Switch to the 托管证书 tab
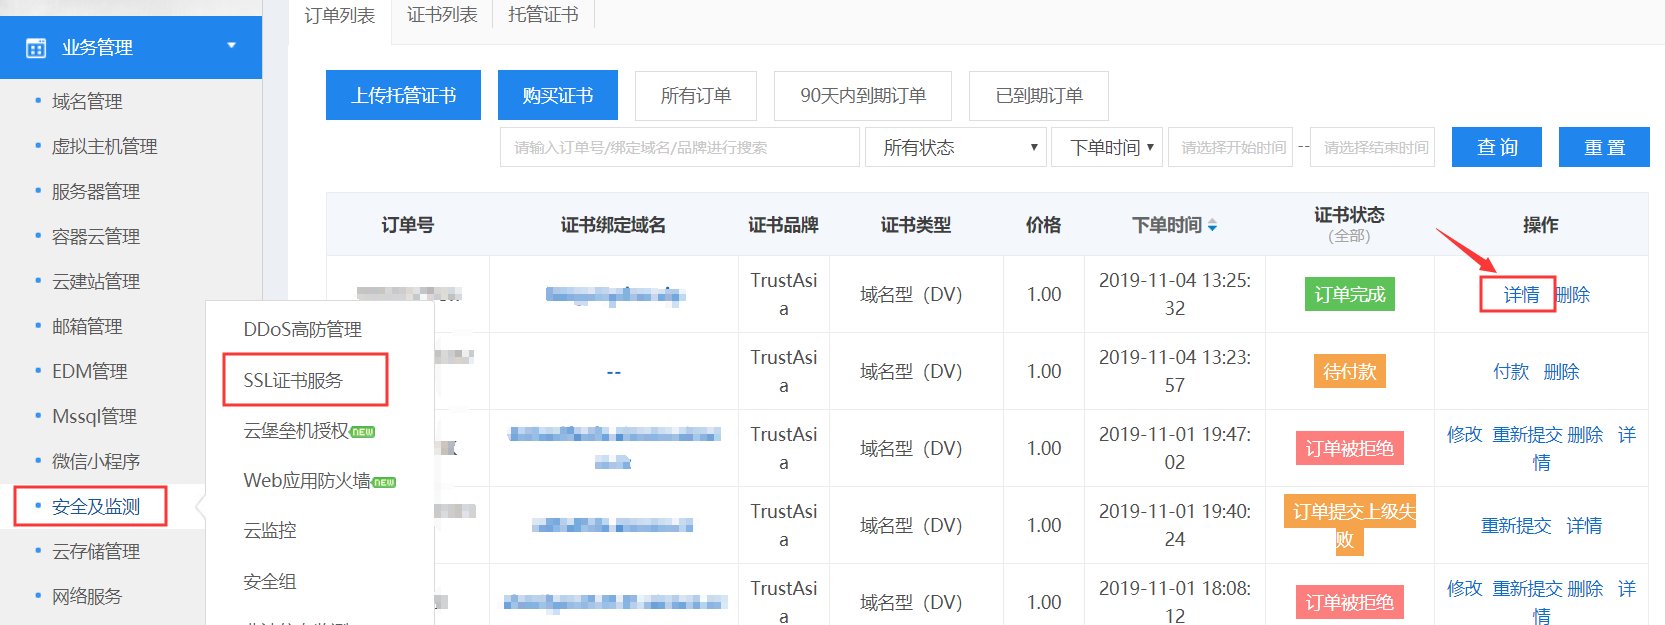Viewport: 1665px width, 625px height. click(x=543, y=15)
